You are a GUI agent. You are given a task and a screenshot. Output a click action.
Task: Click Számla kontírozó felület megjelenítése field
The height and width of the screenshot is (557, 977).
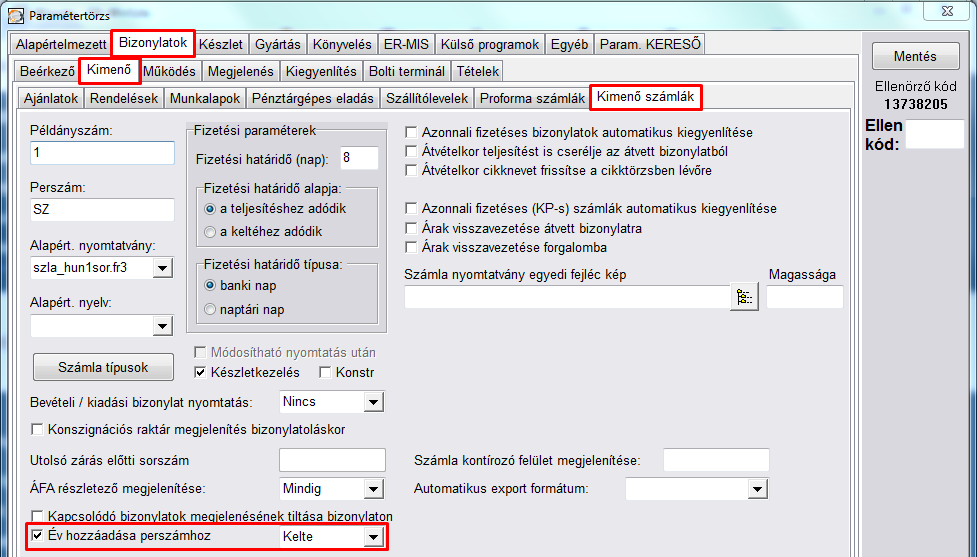pyautogui.click(x=716, y=460)
